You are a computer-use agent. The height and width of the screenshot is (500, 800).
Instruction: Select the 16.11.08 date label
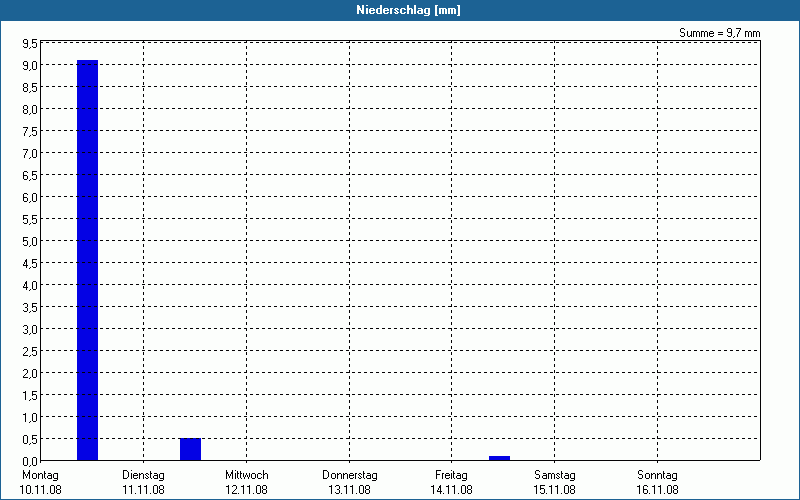coord(657,490)
